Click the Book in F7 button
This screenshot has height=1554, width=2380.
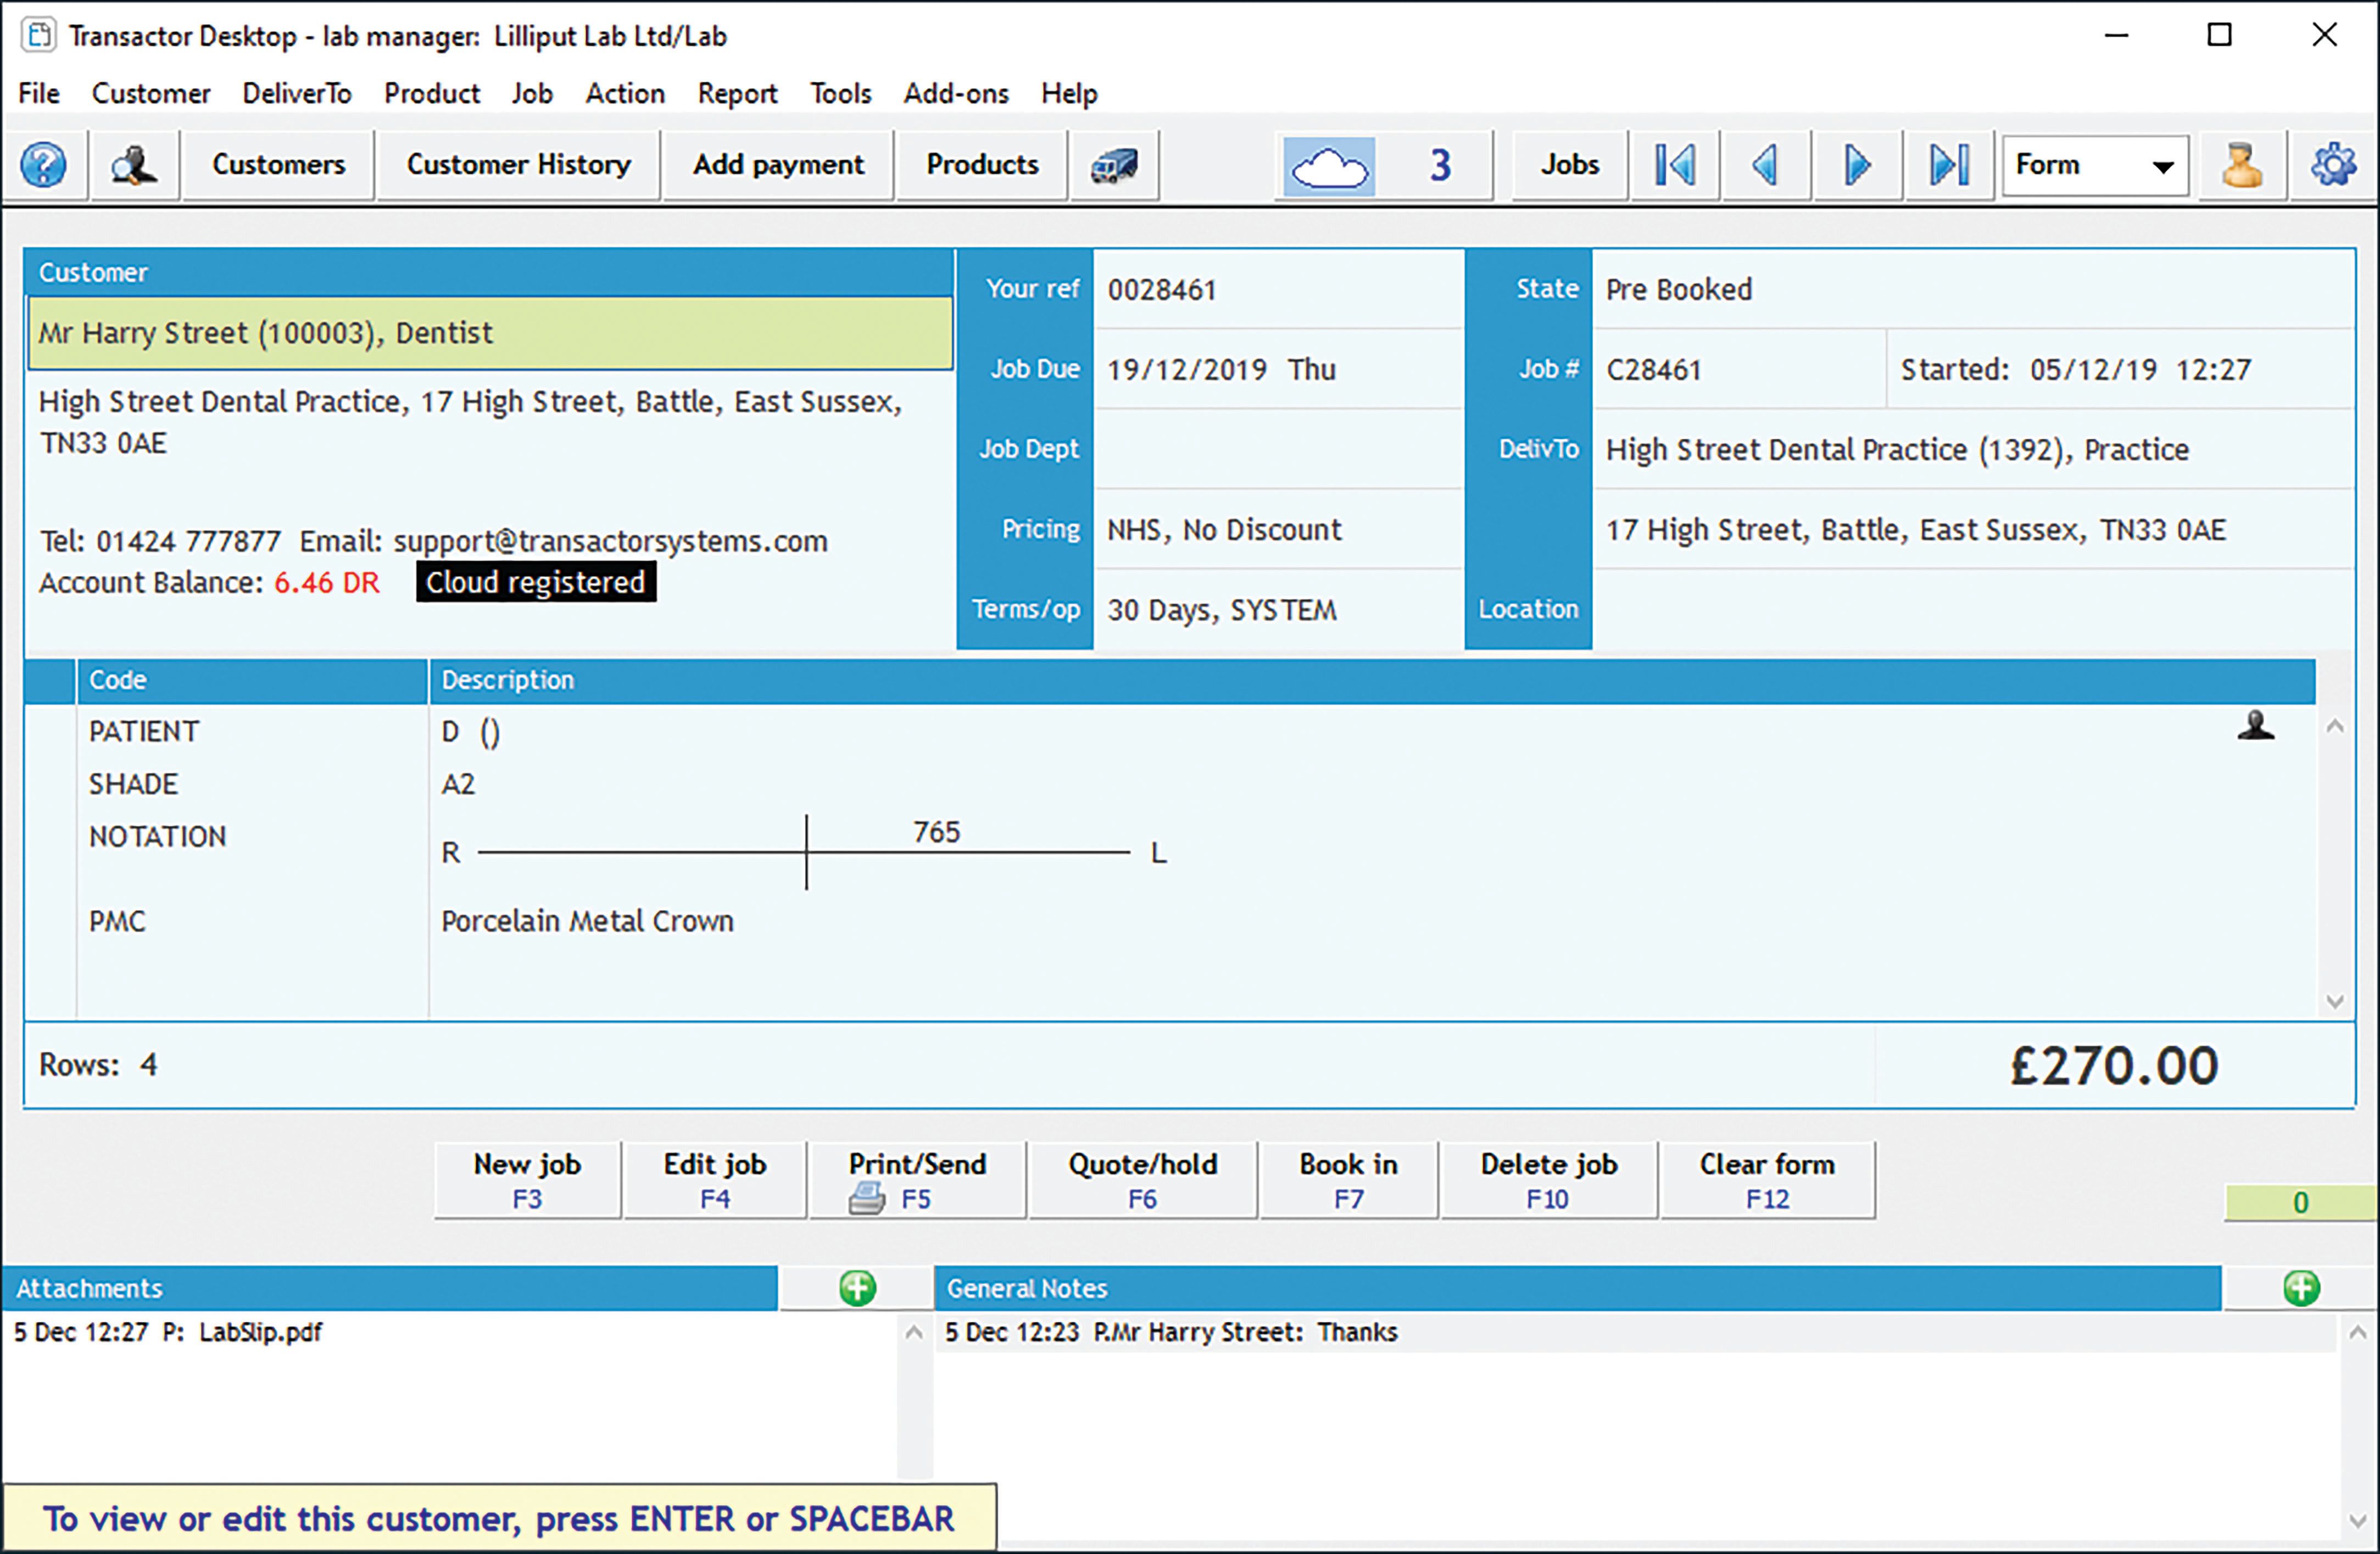point(1348,1180)
